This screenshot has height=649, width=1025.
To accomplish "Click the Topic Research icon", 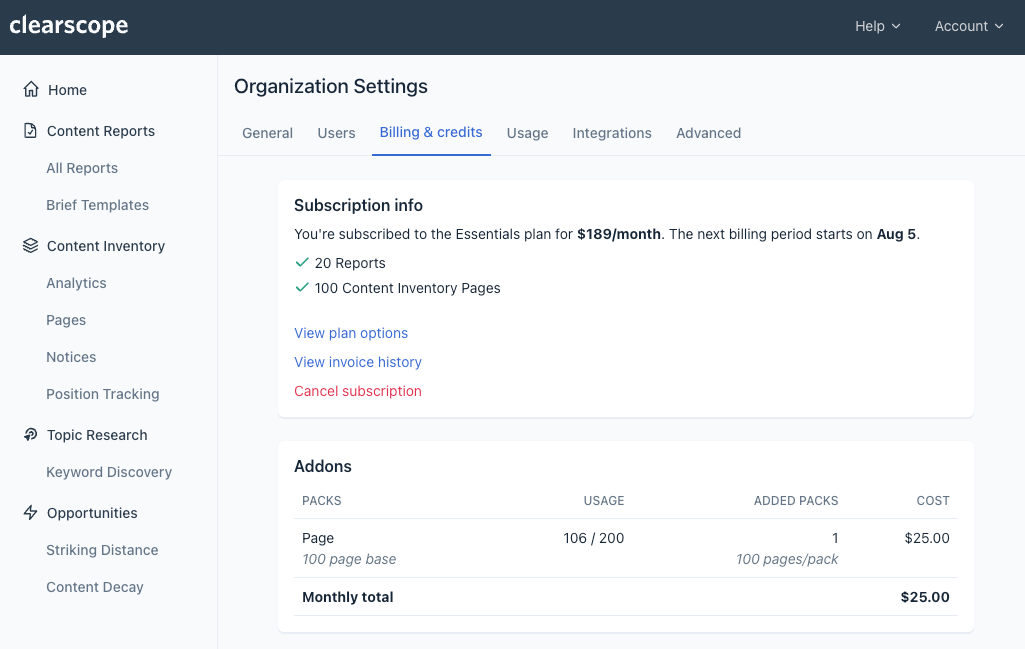I will pyautogui.click(x=31, y=435).
